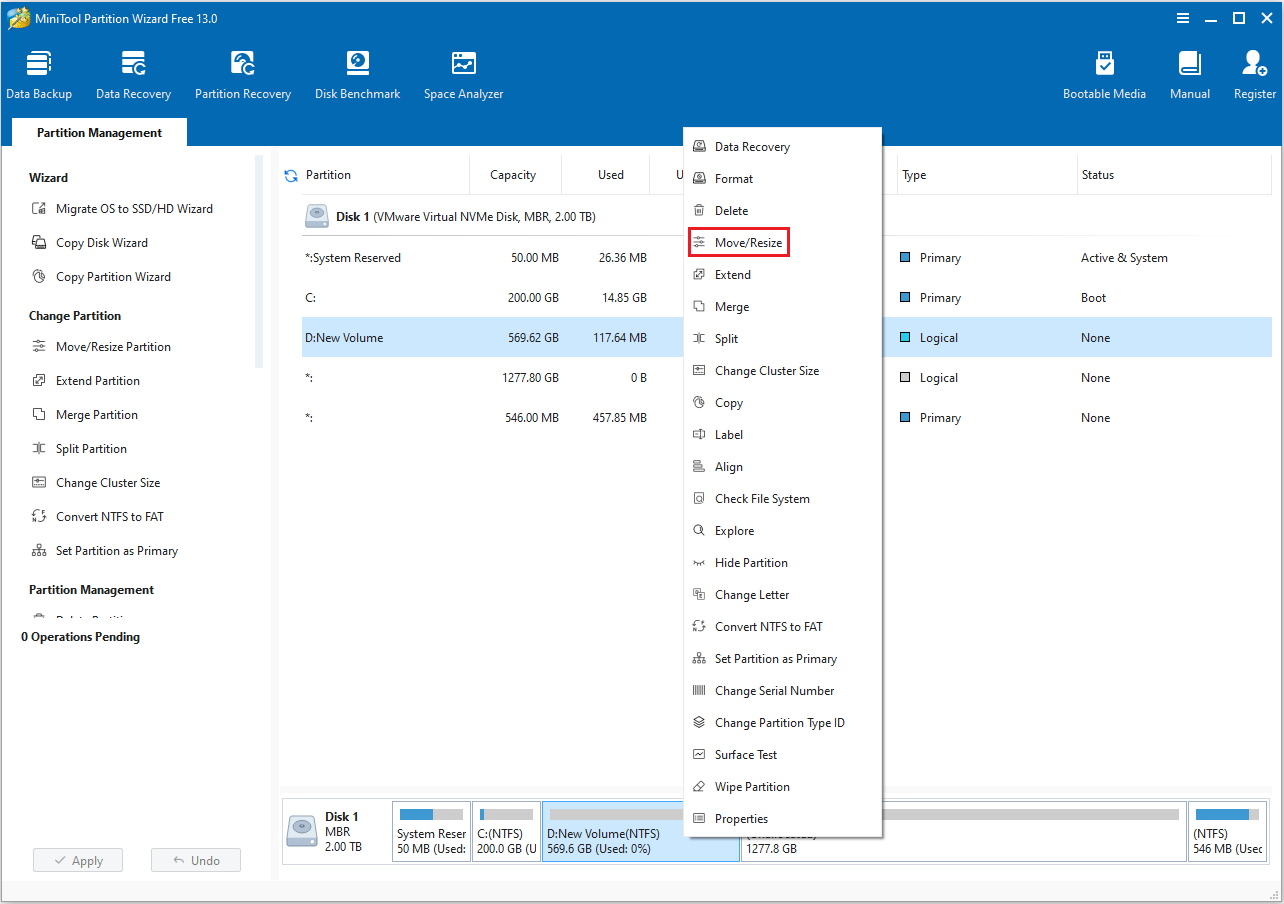
Task: Click the left sidebar vertical scrollbar
Action: tap(259, 262)
